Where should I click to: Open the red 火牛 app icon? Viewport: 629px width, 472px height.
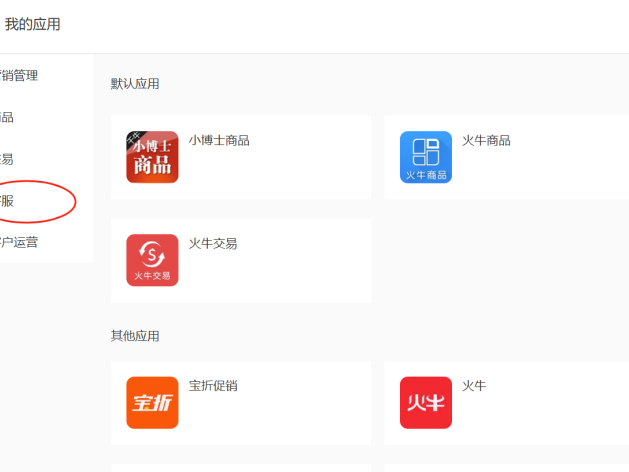click(426, 403)
